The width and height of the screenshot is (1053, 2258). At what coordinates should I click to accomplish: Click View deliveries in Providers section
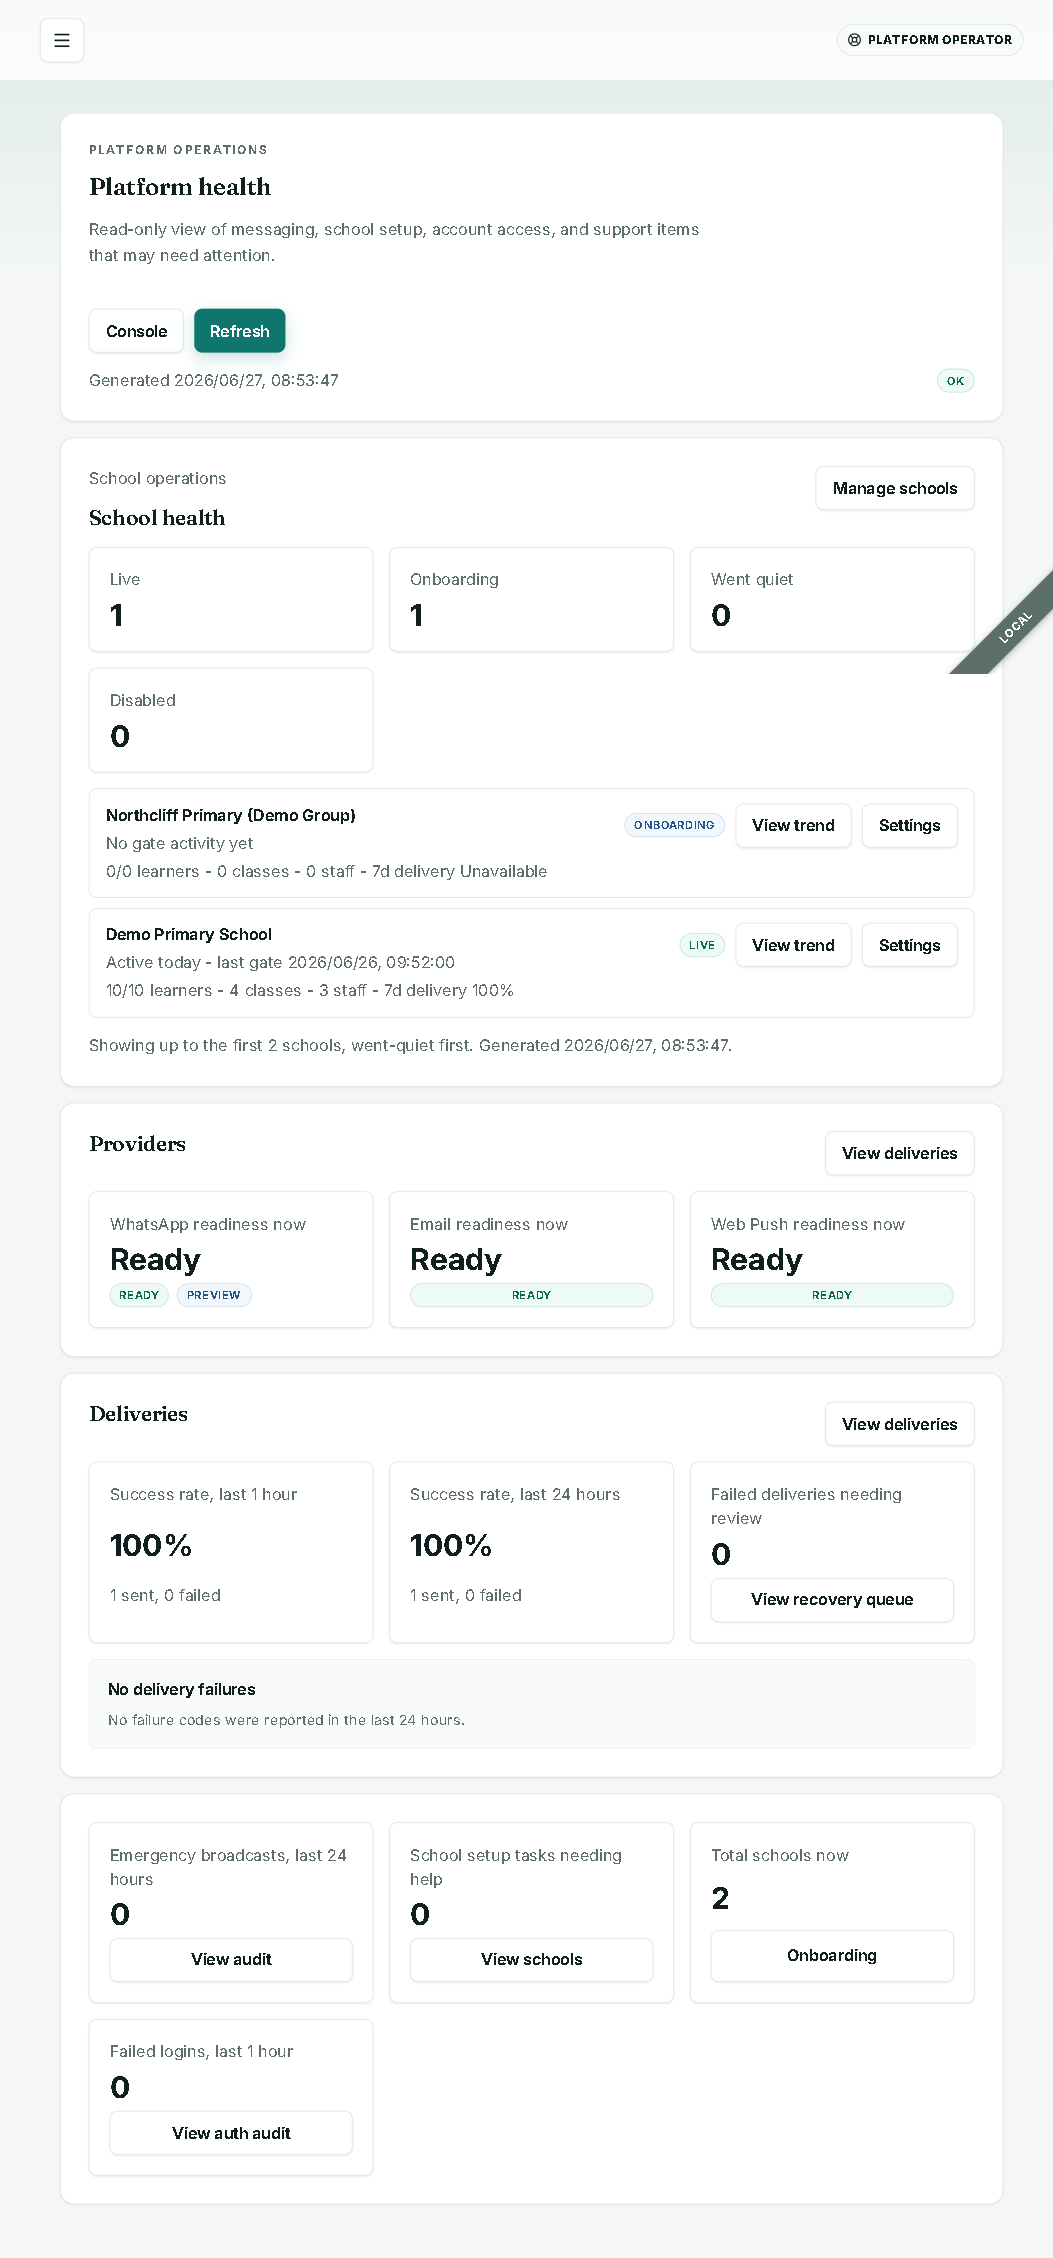point(899,1153)
